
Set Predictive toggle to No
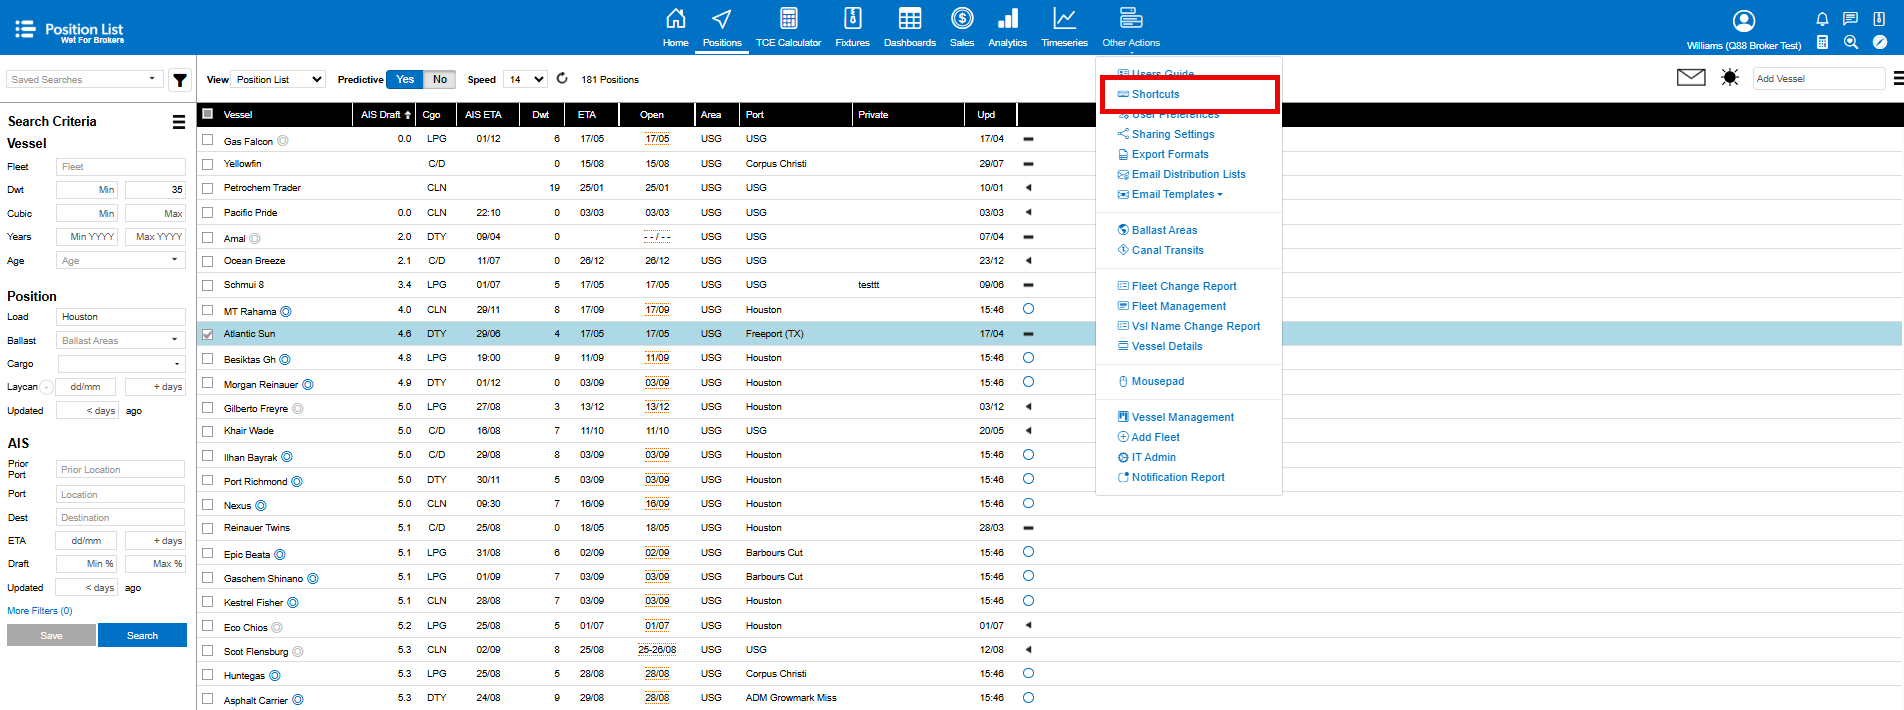coord(440,80)
